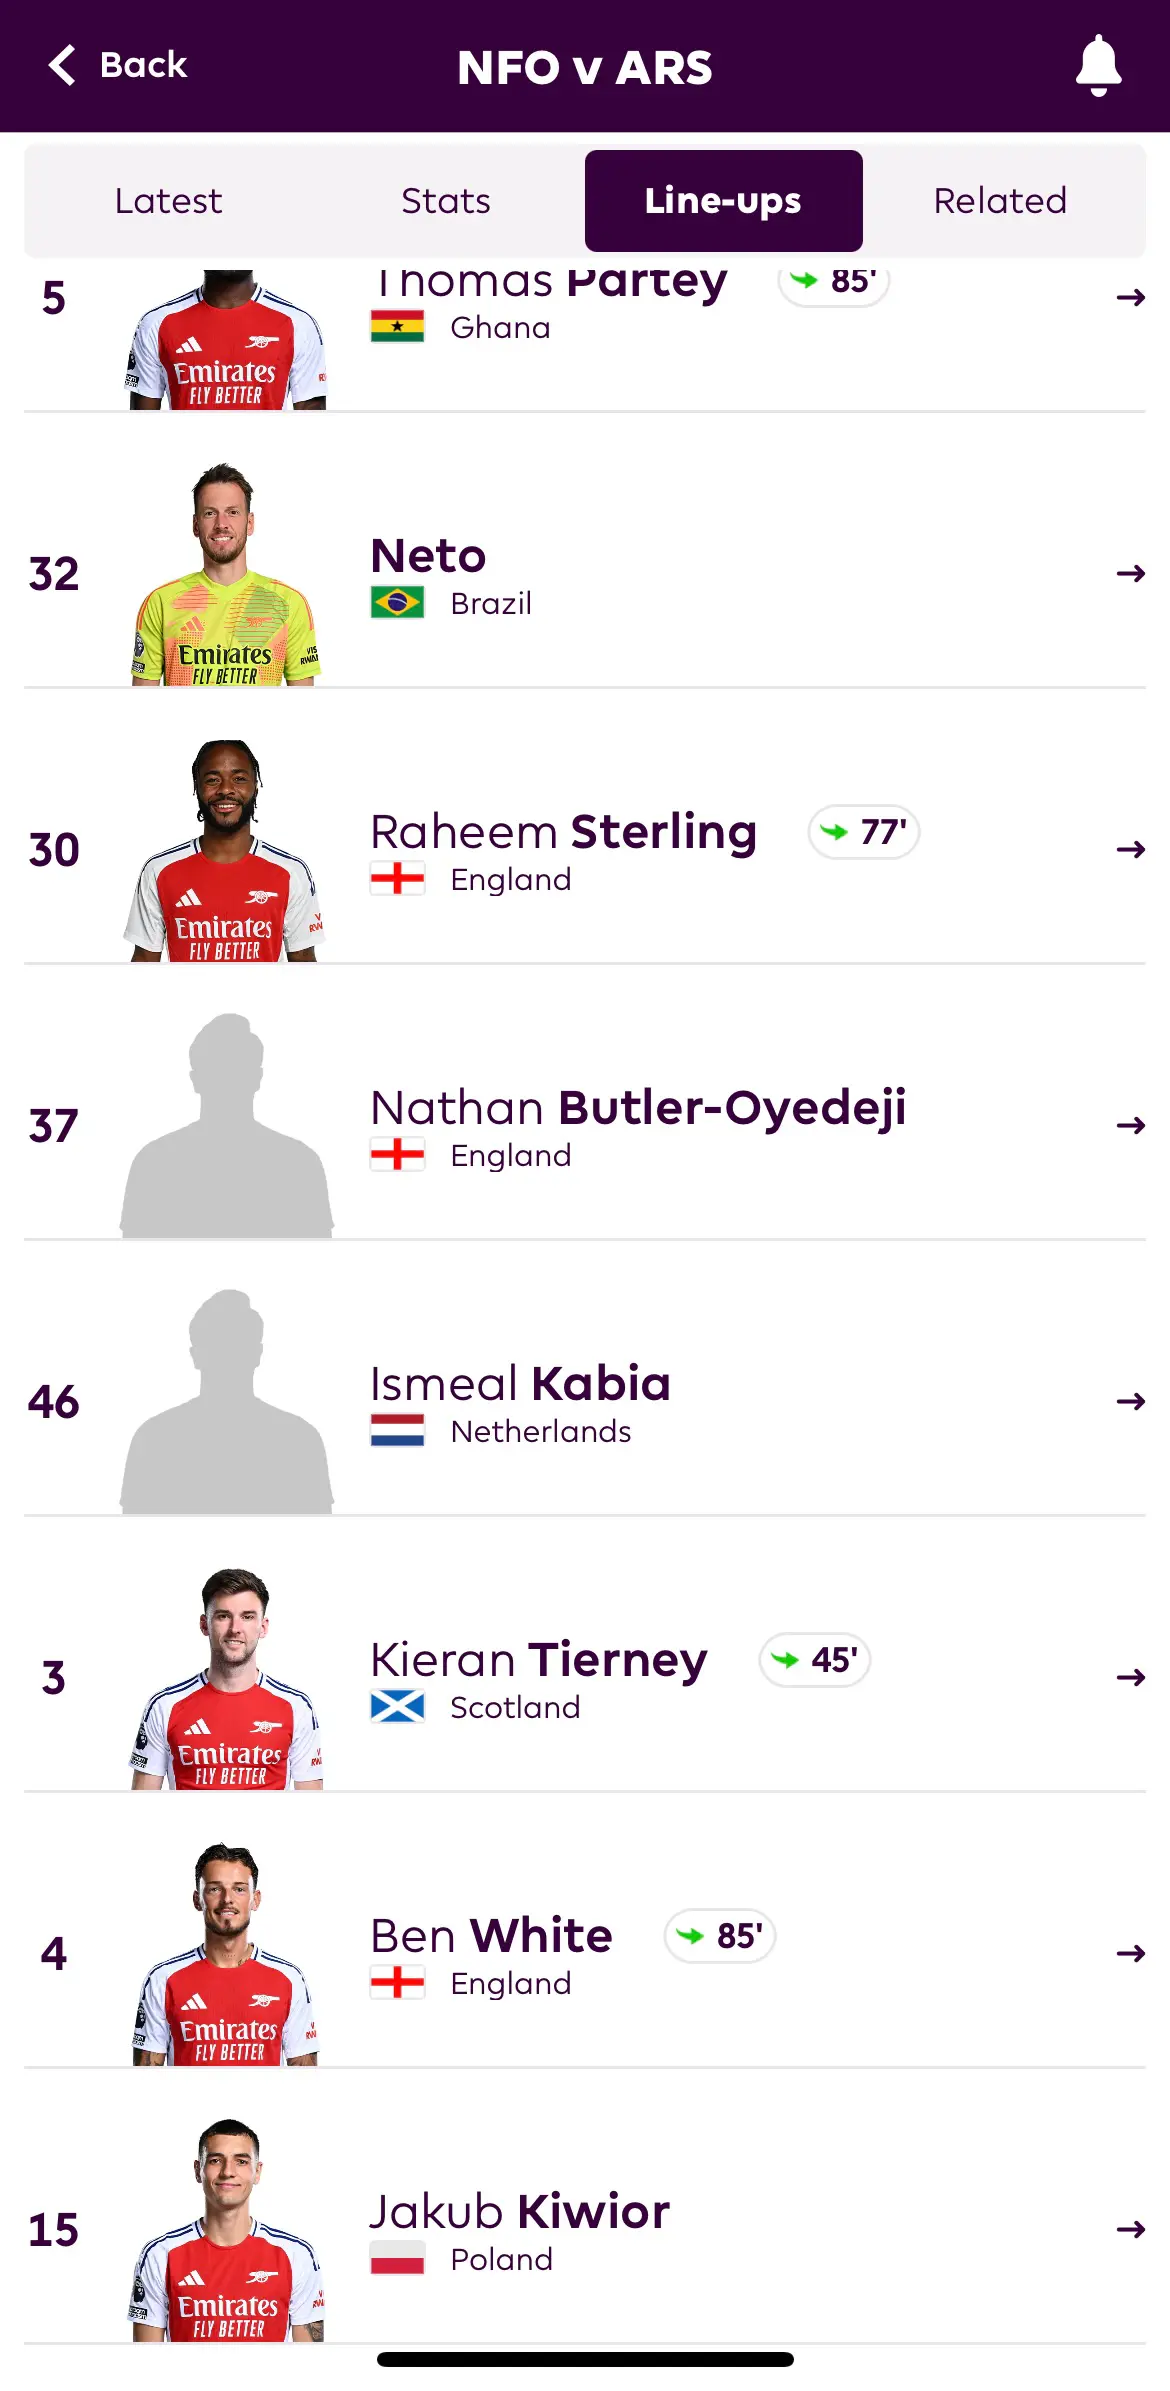Open the arrow next to Jakub Kiwior

[x=1130, y=2229]
